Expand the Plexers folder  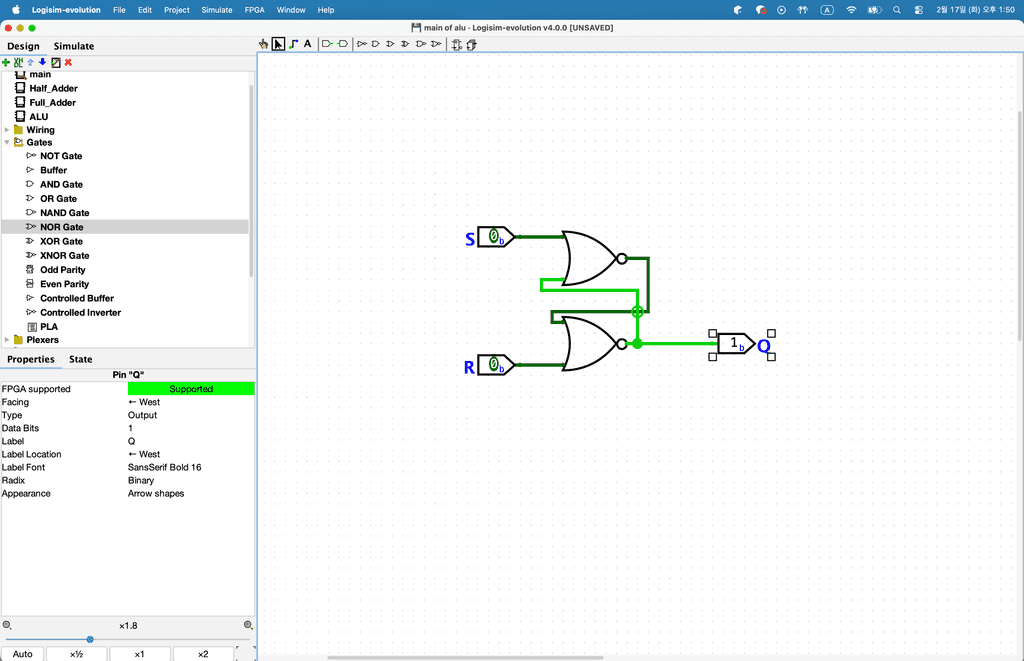coord(7,340)
